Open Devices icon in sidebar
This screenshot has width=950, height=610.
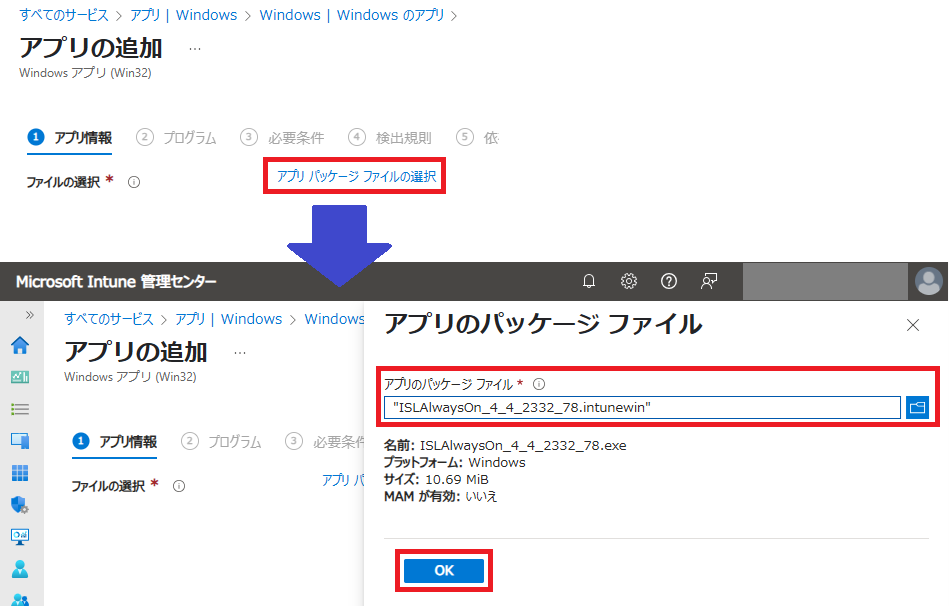20,440
